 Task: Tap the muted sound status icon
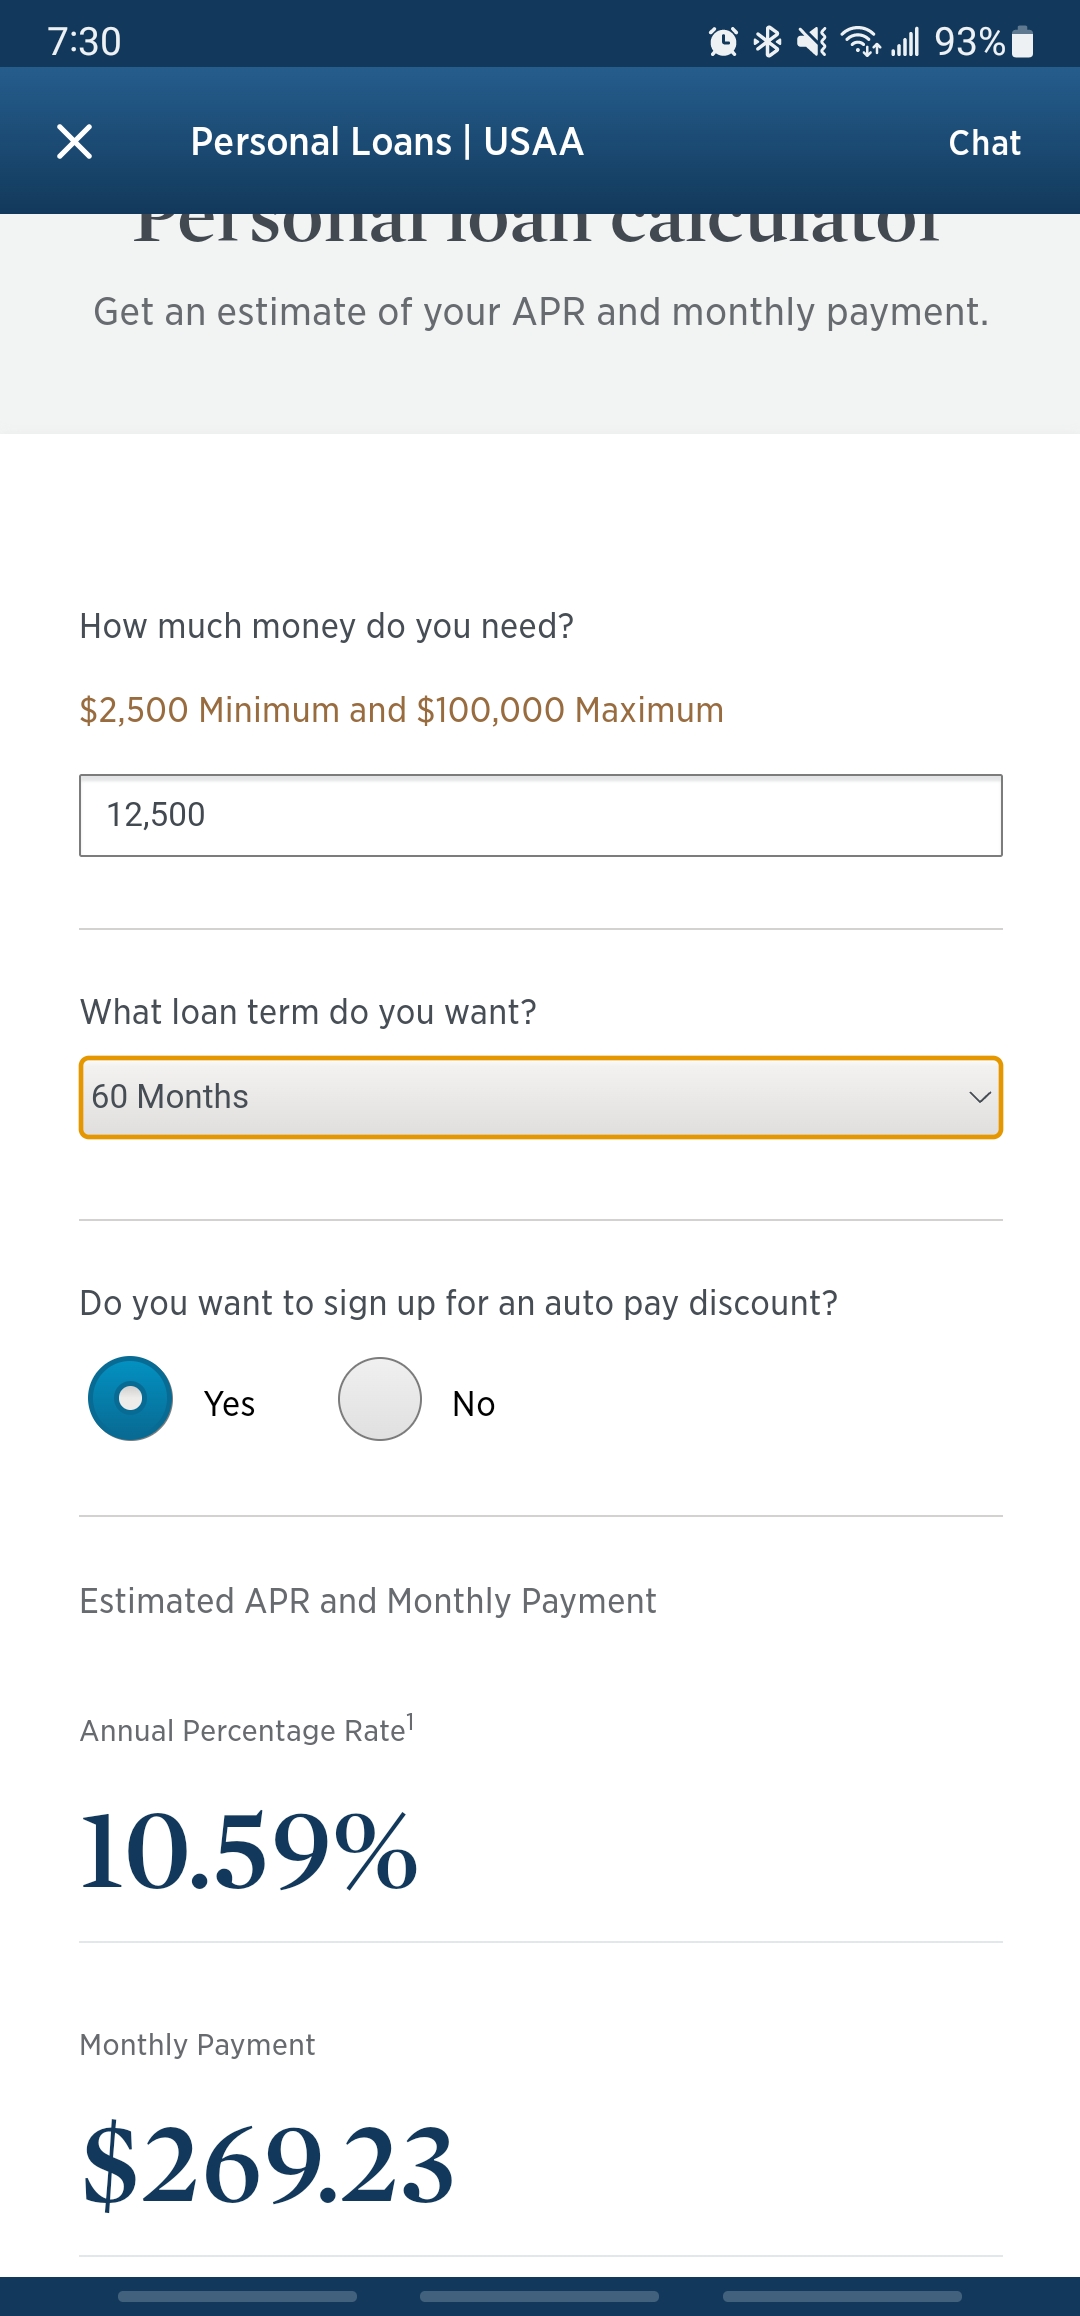pos(812,42)
